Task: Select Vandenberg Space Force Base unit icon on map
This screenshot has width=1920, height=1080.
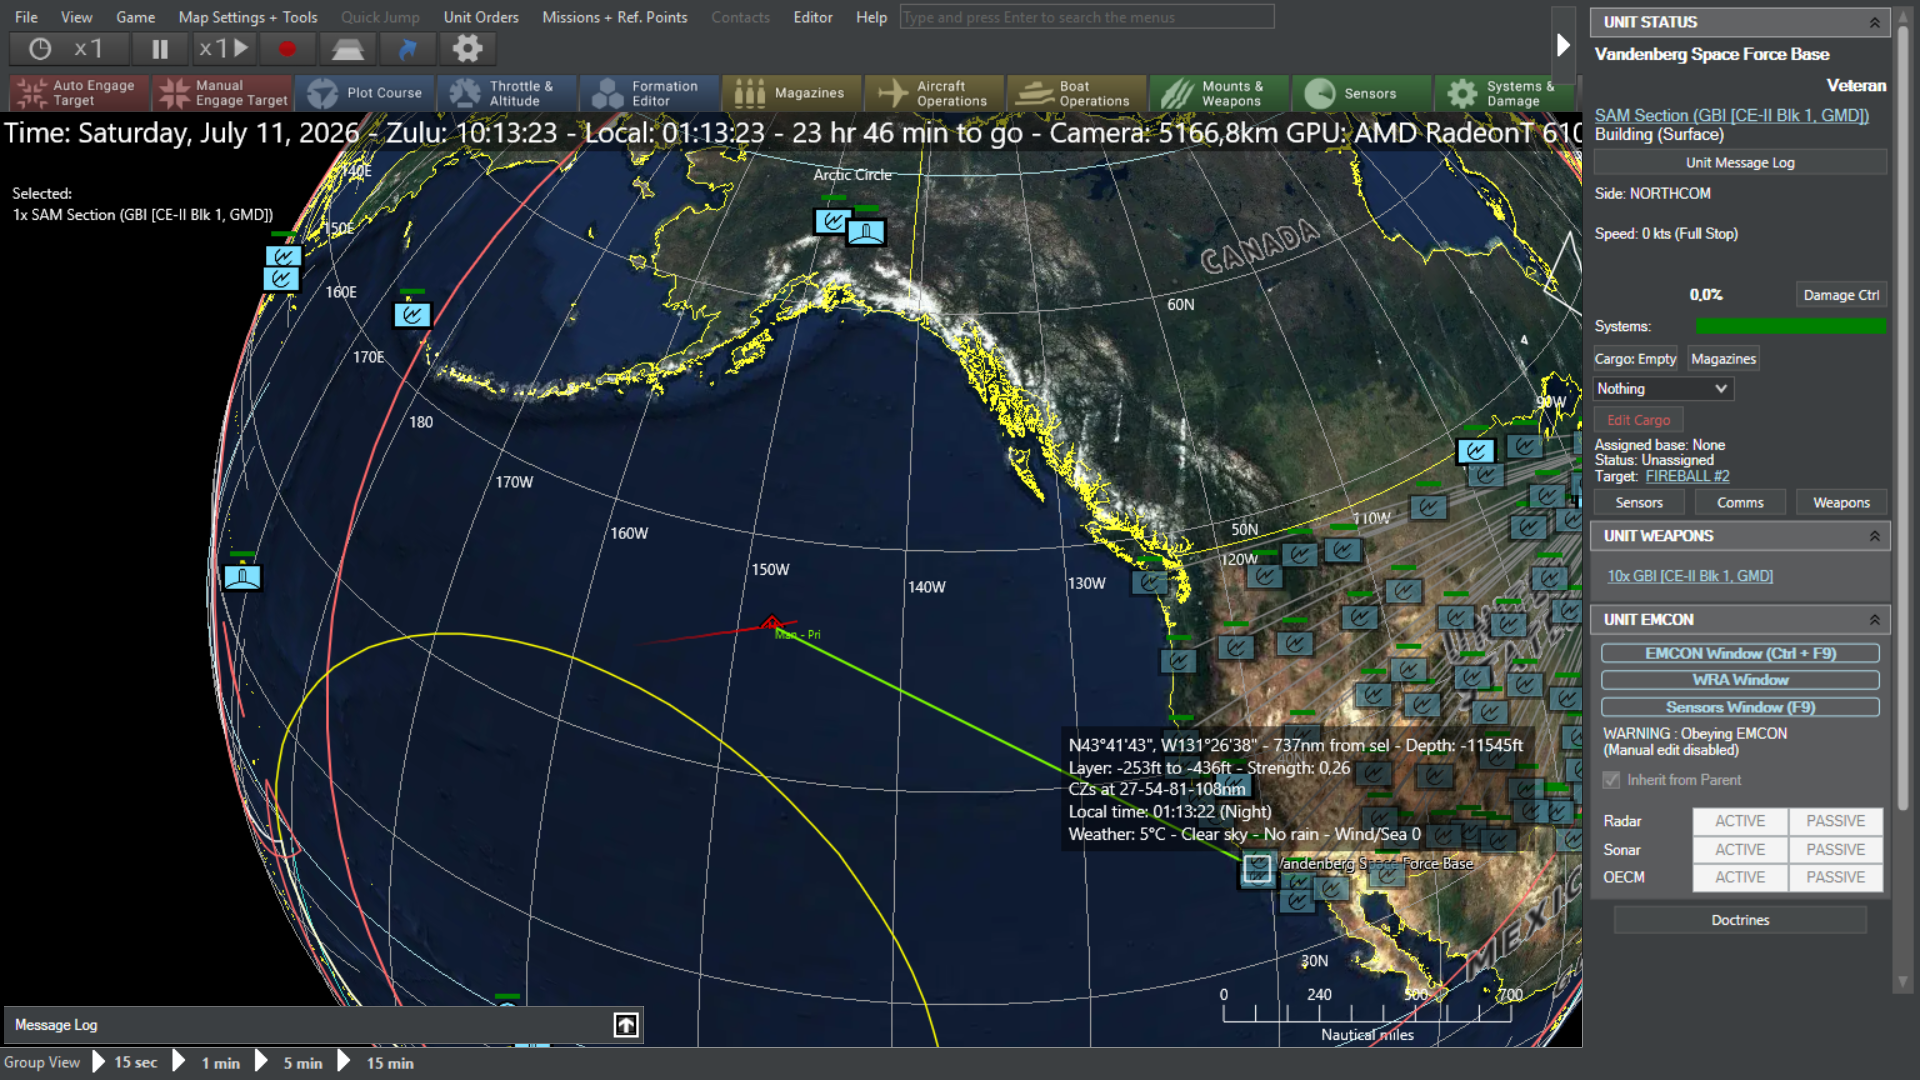Action: [x=1258, y=868]
